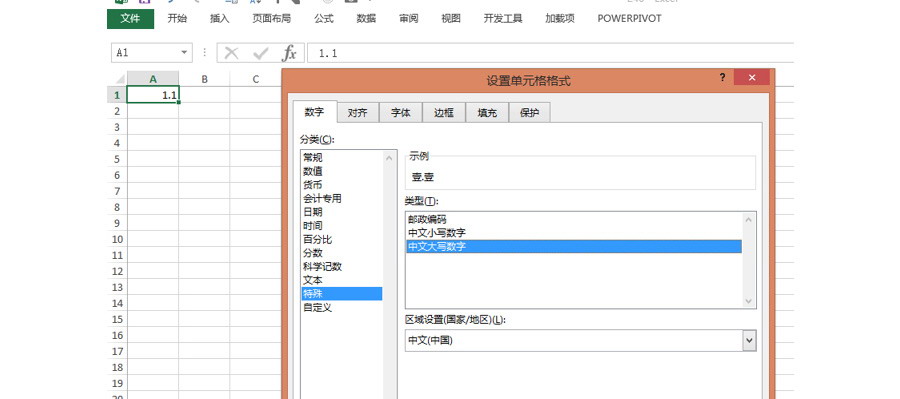900x399 pixels.
Task: Select column C header
Action: click(x=255, y=79)
